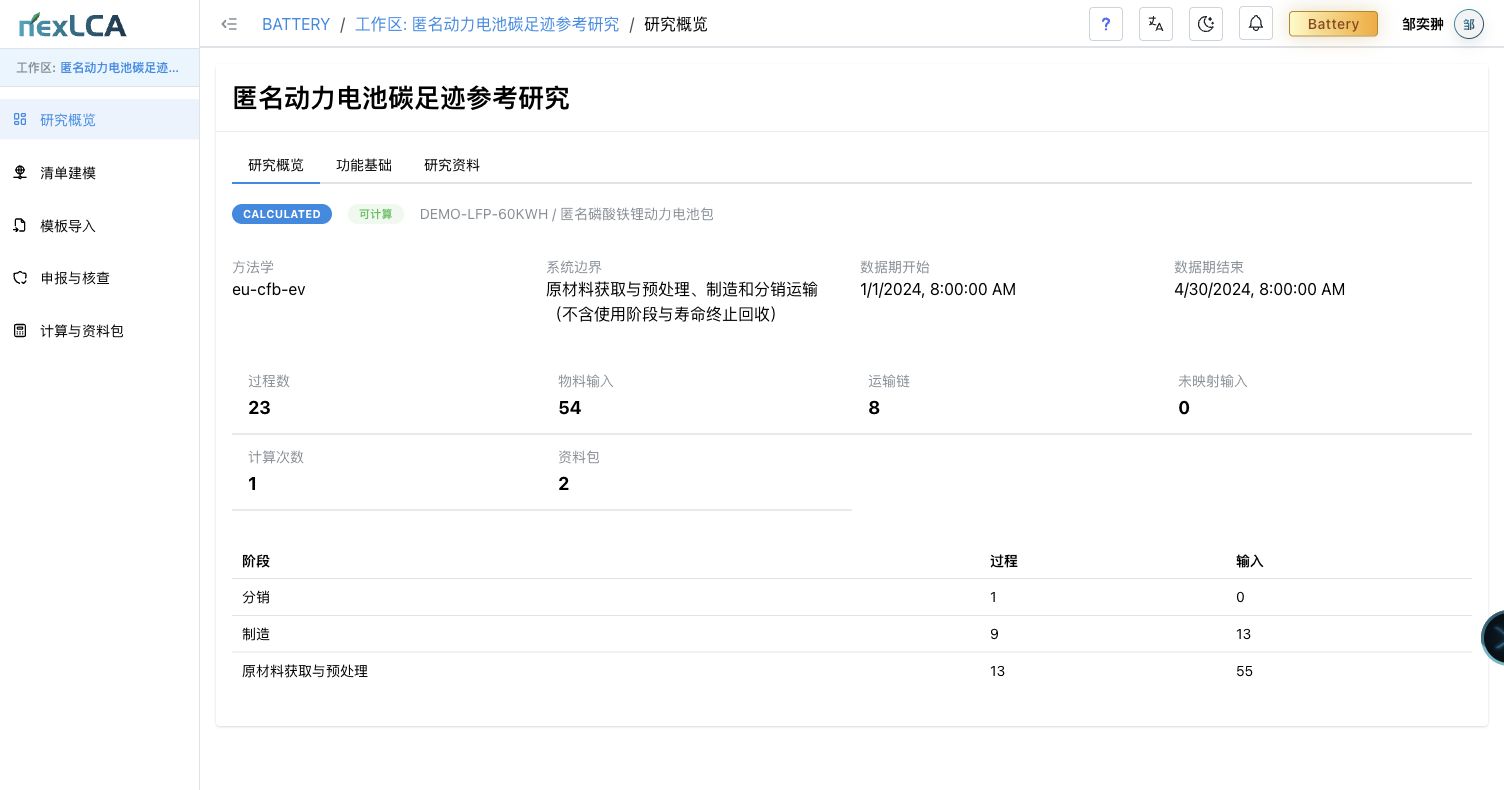
Task: Click the input count 13 for 制造
Action: pos(1243,634)
